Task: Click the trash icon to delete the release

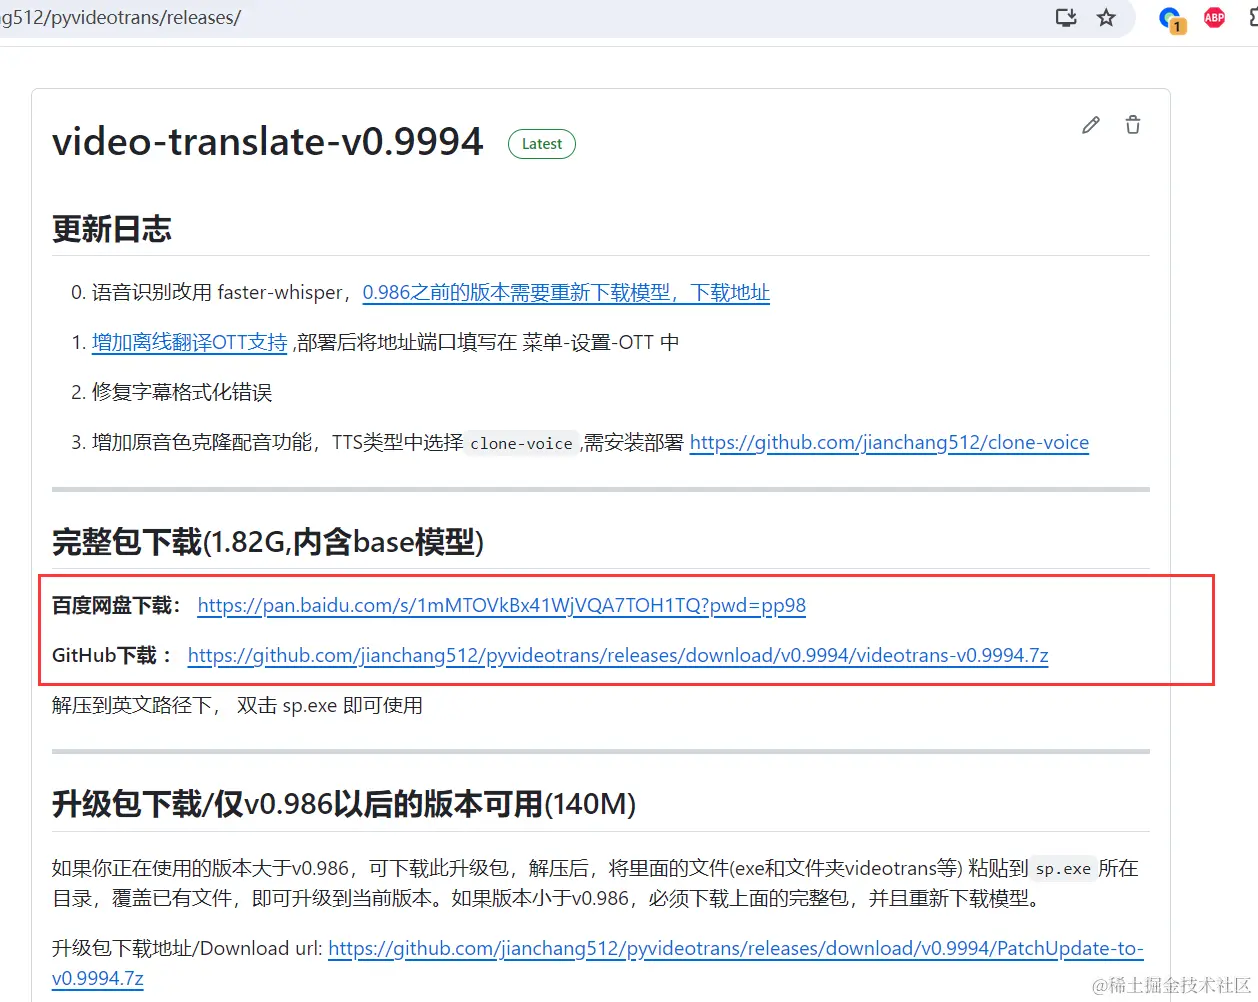Action: (1132, 124)
